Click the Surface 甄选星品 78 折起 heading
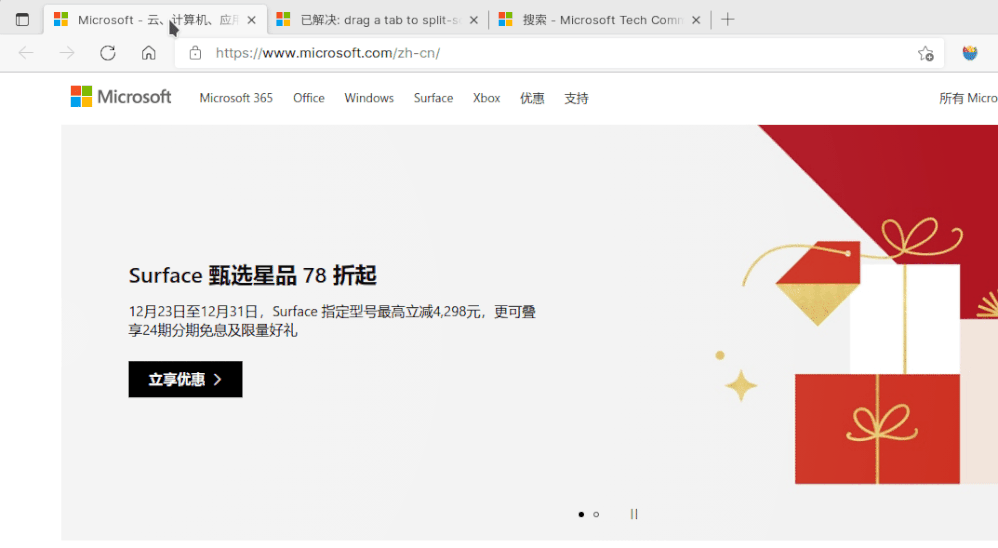Image resolution: width=998 pixels, height=548 pixels. point(253,276)
